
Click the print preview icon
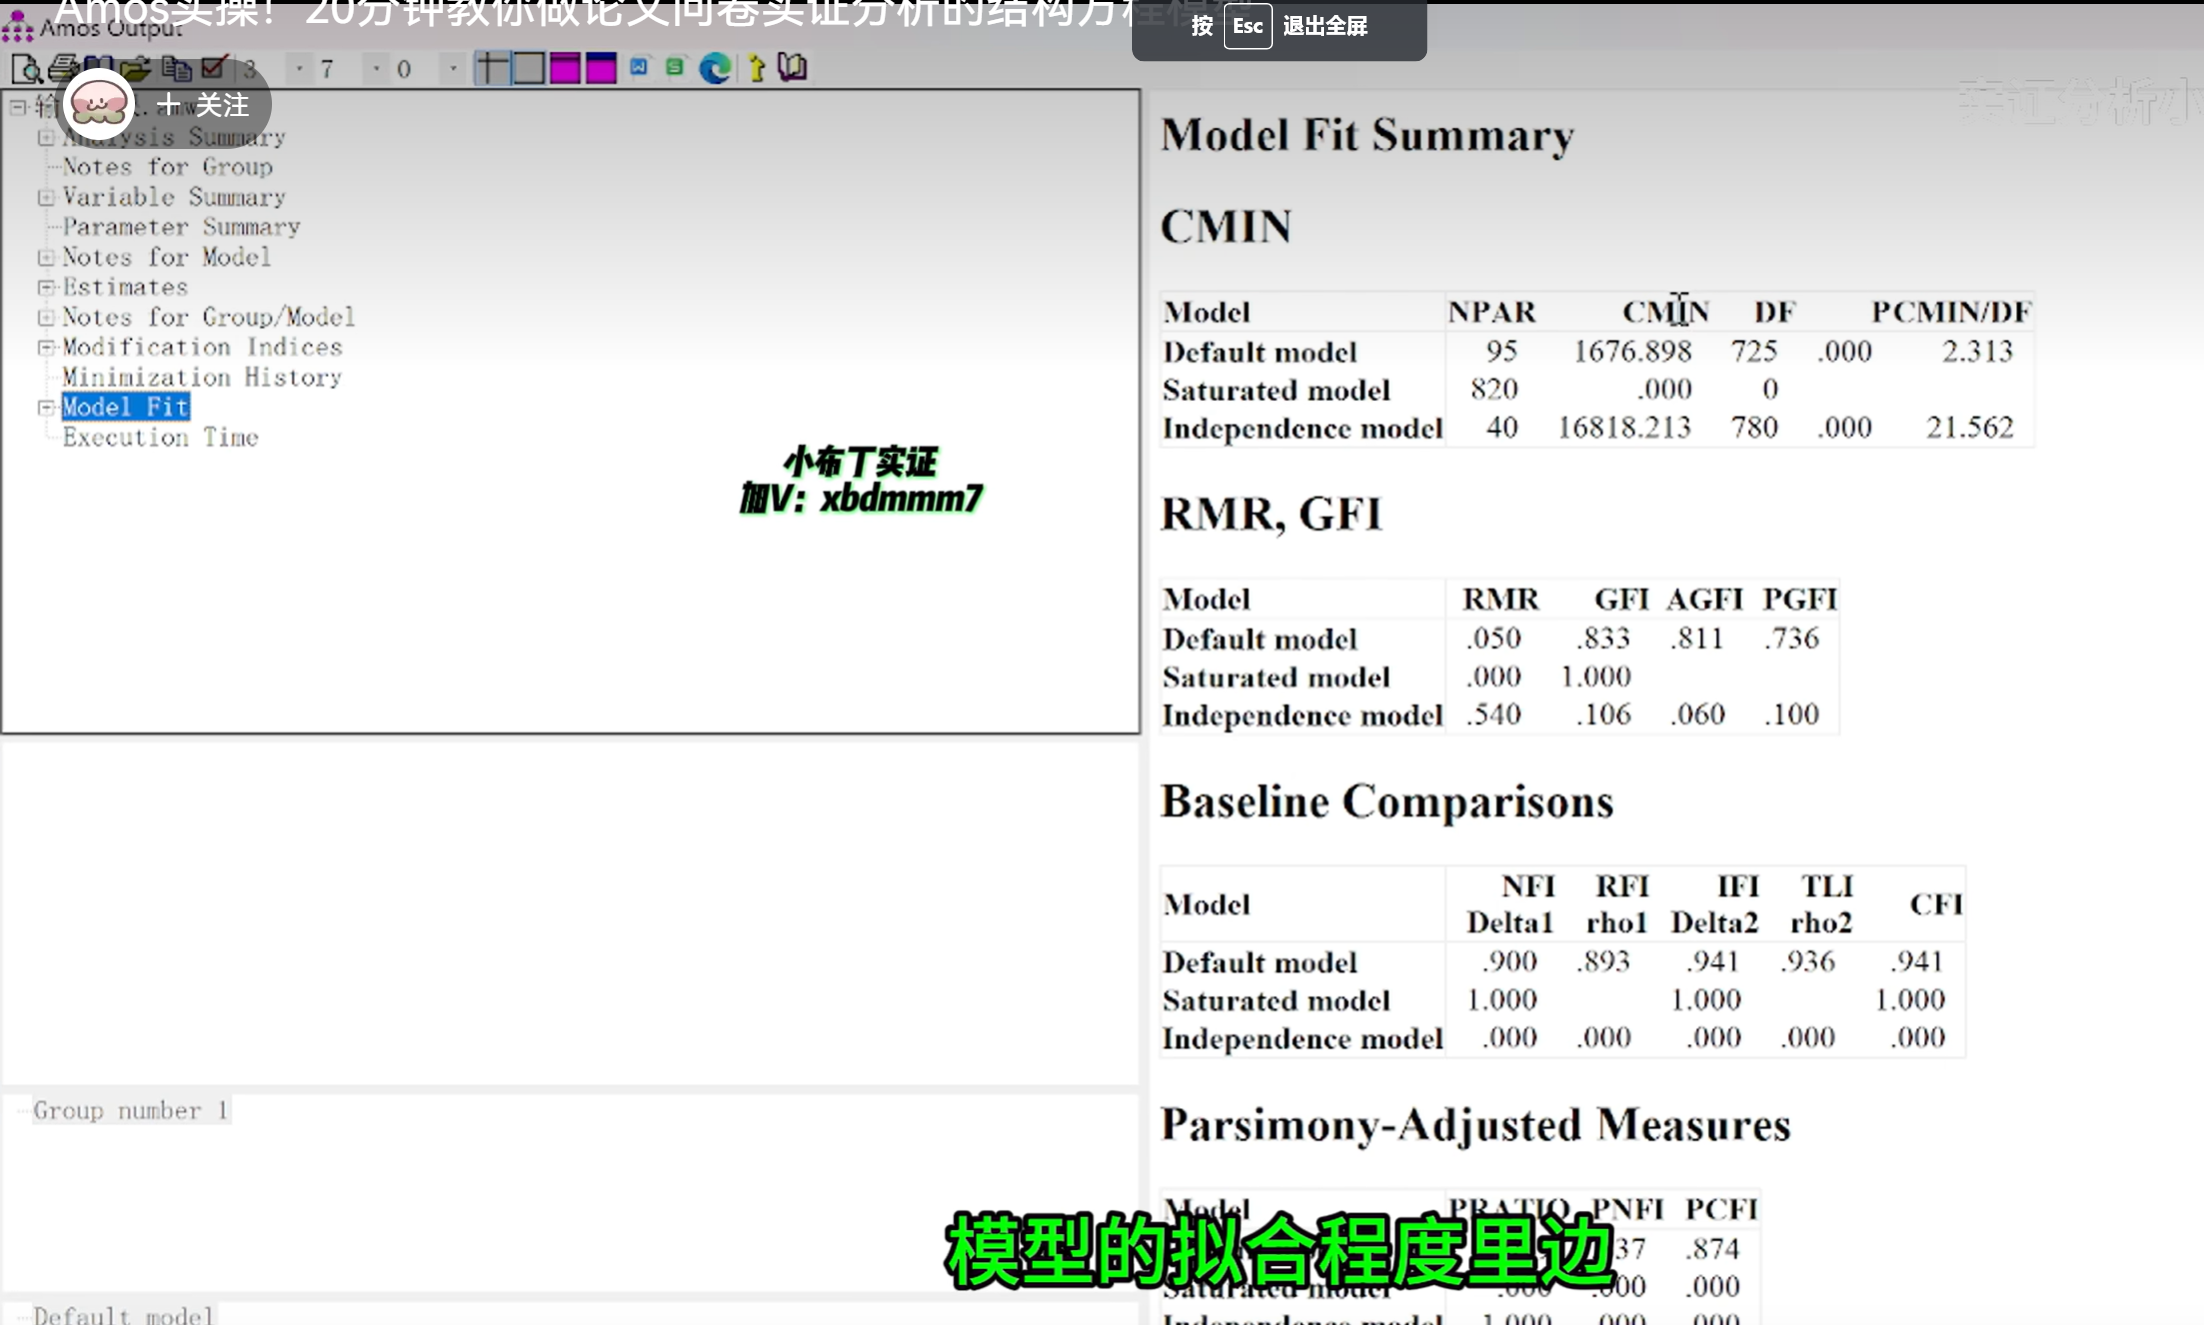point(26,68)
